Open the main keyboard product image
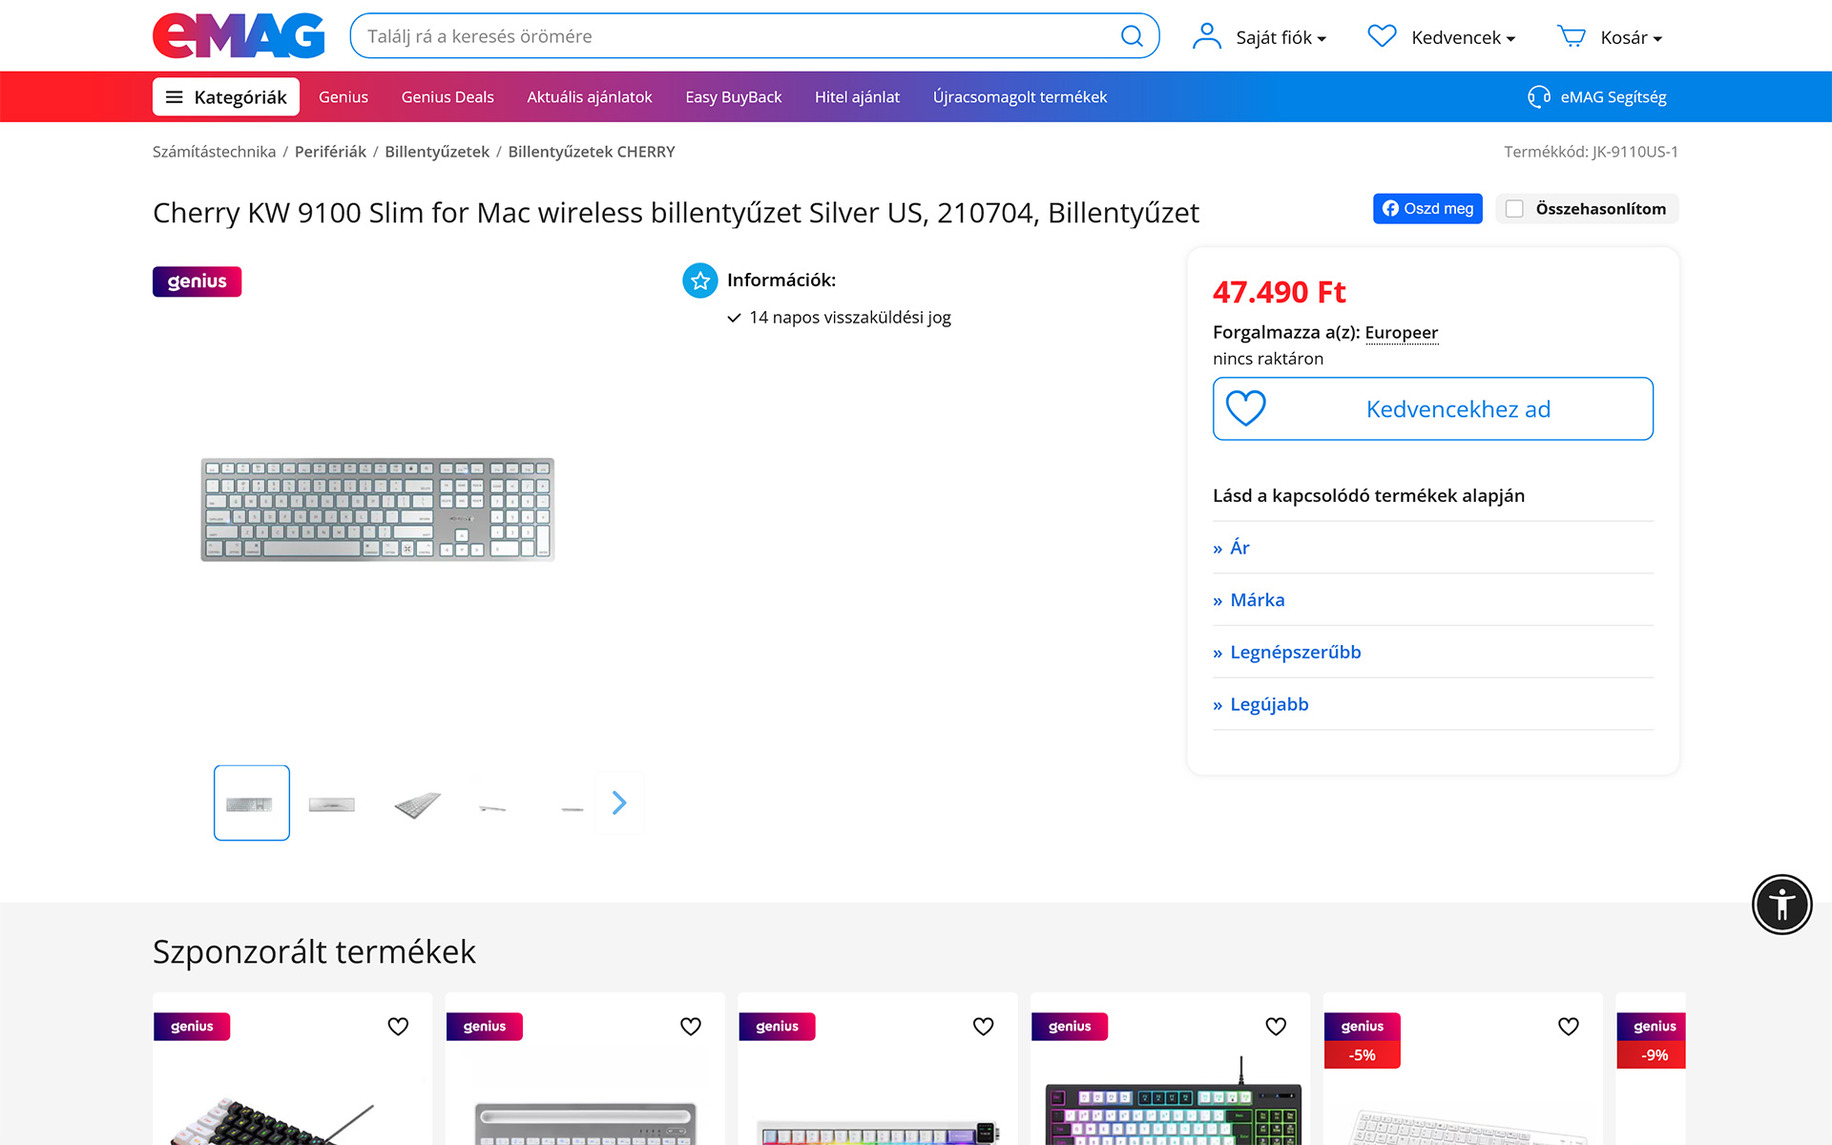1832x1145 pixels. (x=378, y=510)
